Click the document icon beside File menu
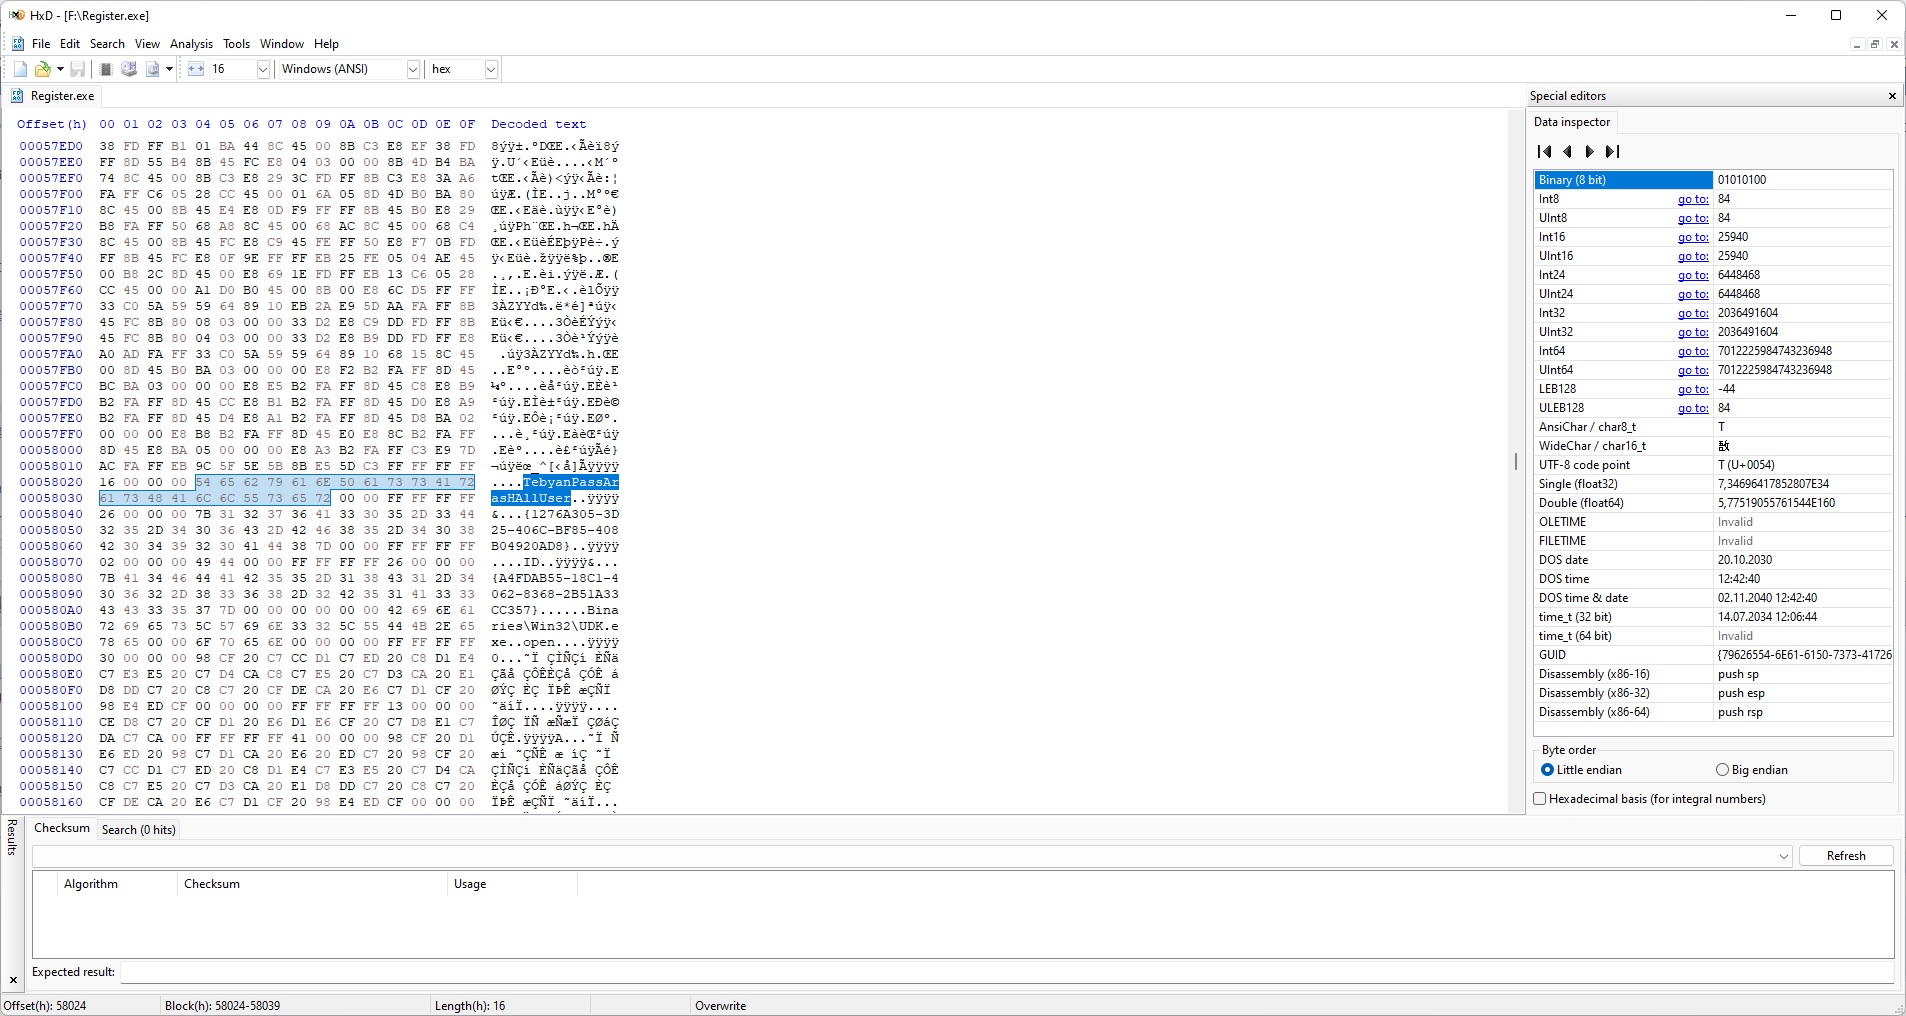This screenshot has height=1016, width=1906. point(18,44)
